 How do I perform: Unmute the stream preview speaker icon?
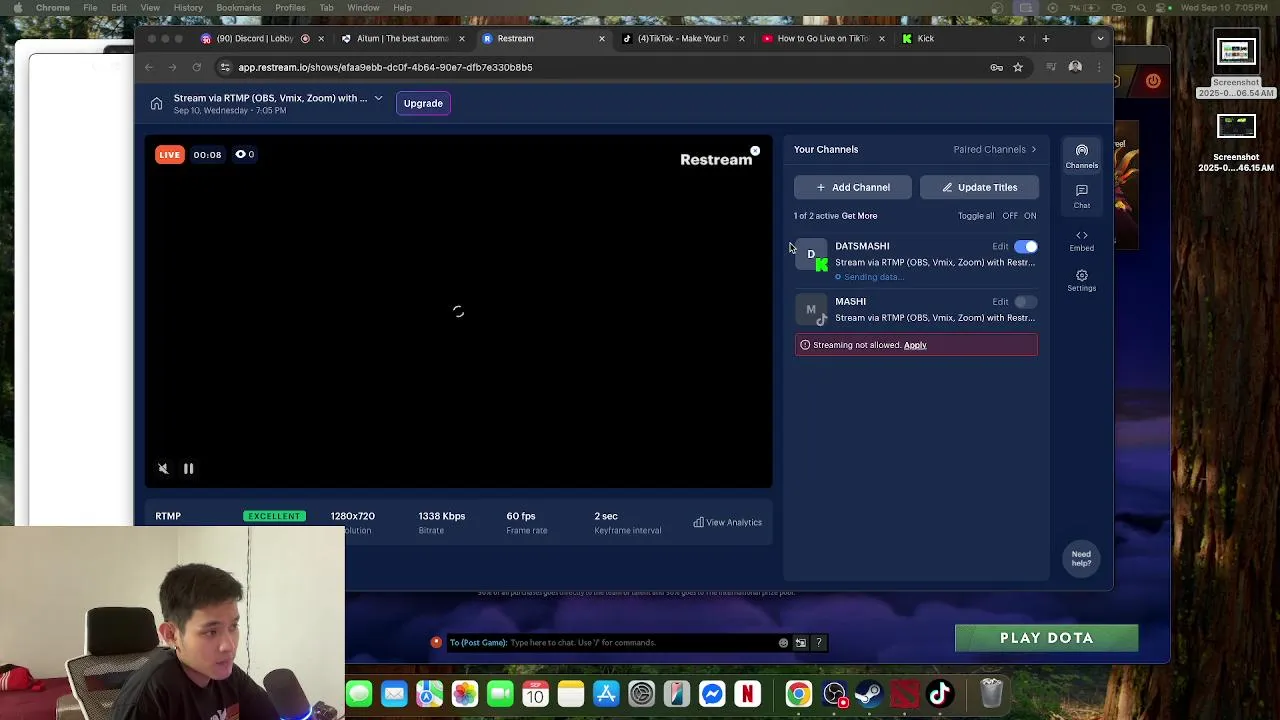coord(163,468)
